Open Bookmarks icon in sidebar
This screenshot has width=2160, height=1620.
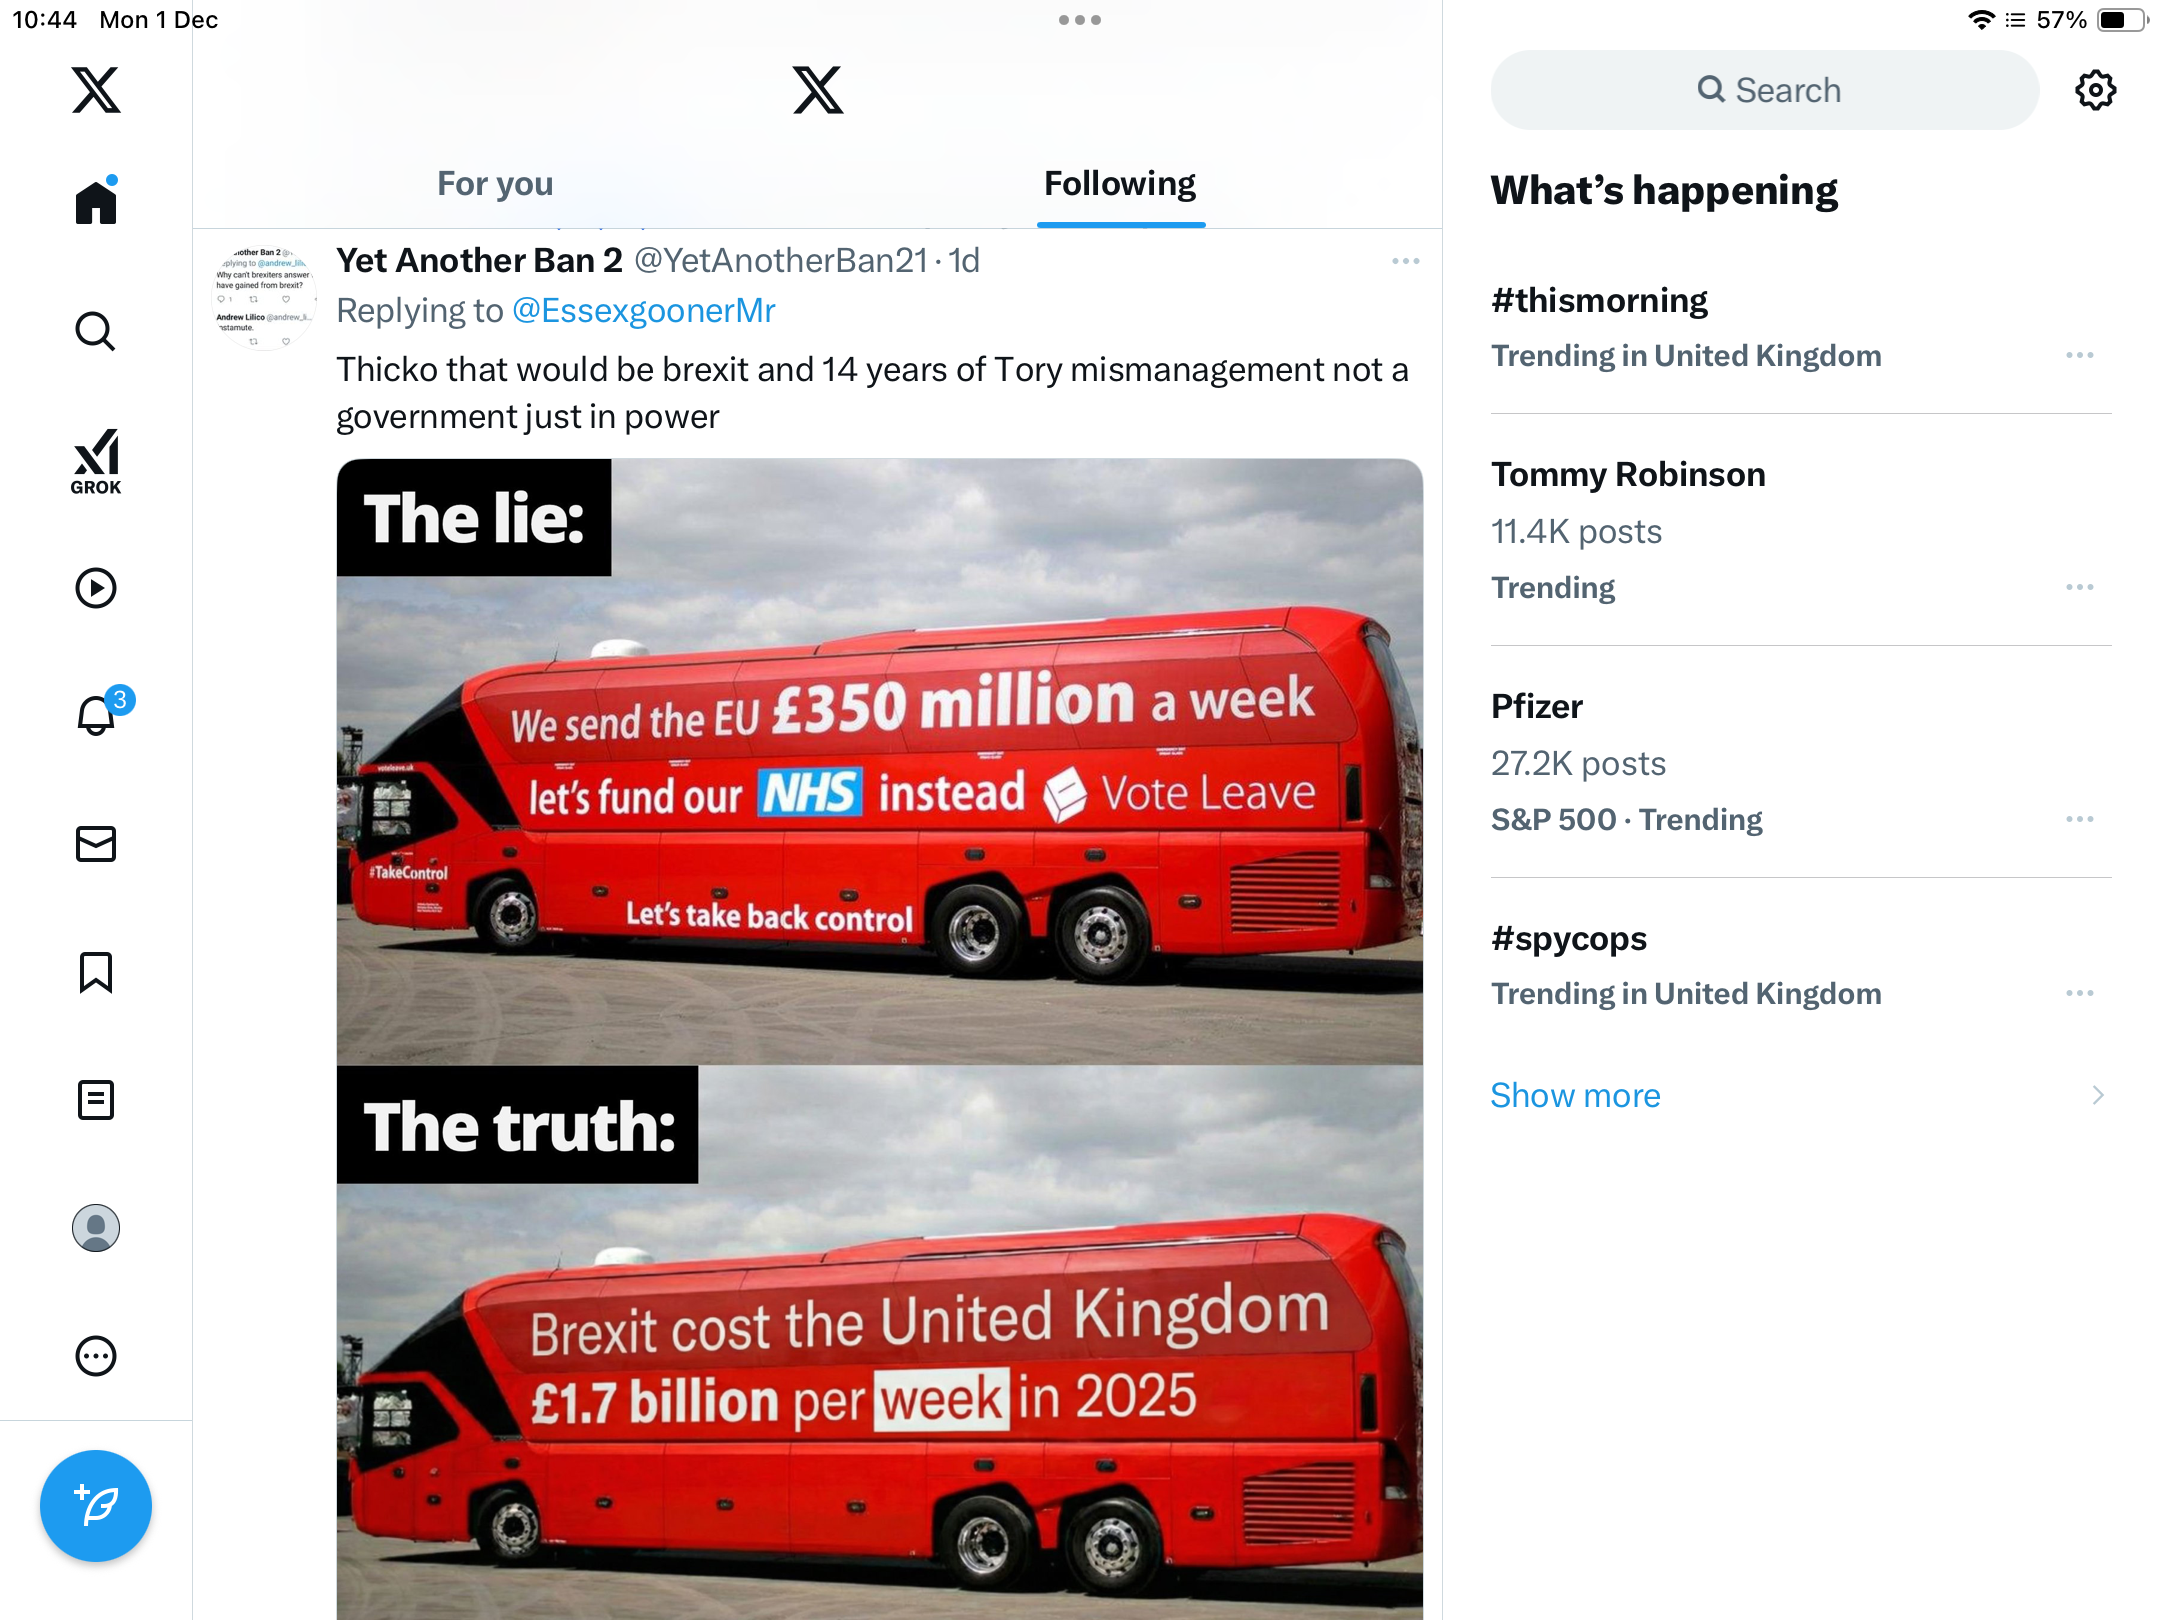click(96, 972)
